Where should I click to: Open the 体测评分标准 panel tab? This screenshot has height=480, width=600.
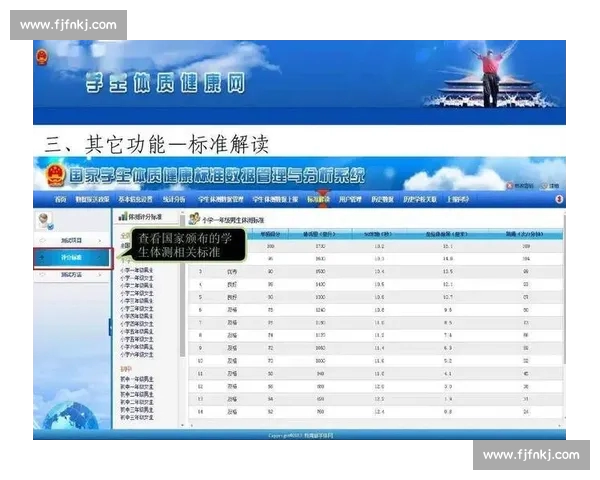click(146, 217)
